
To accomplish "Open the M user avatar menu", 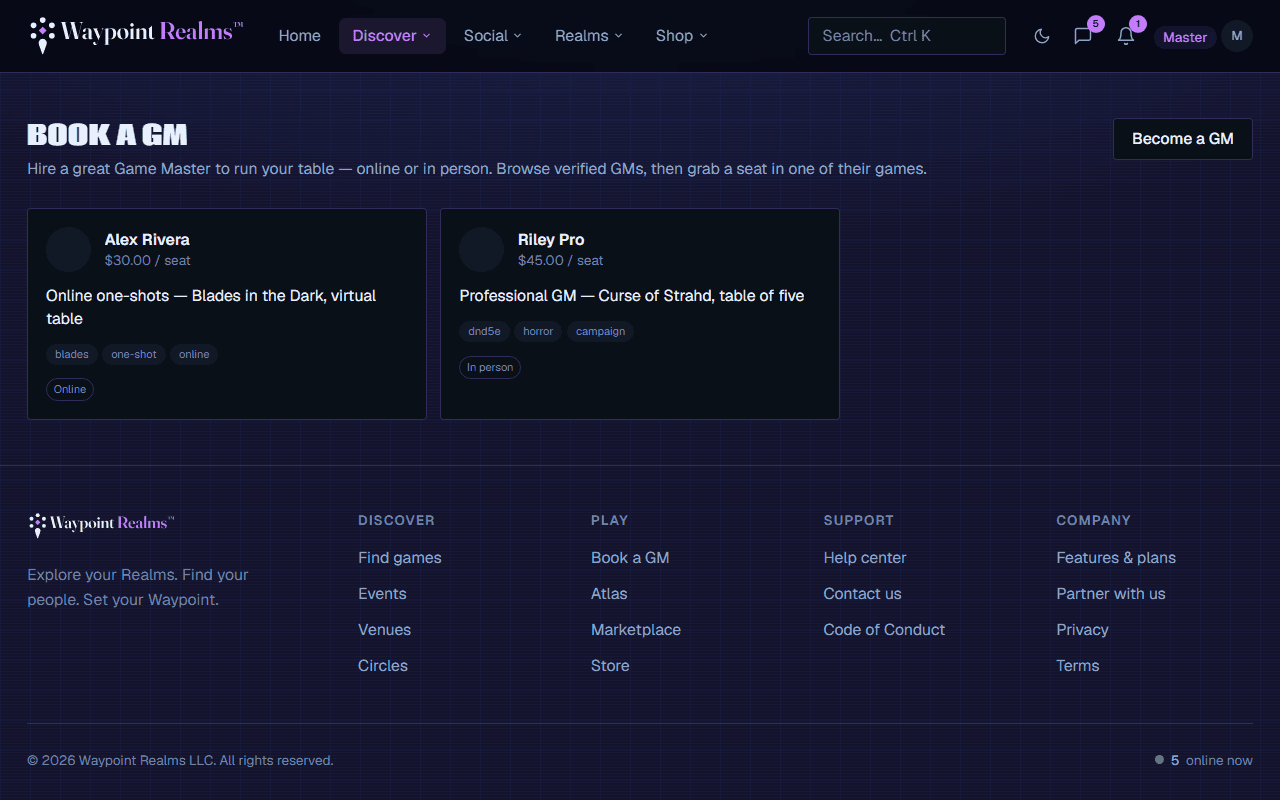I will 1237,36.
